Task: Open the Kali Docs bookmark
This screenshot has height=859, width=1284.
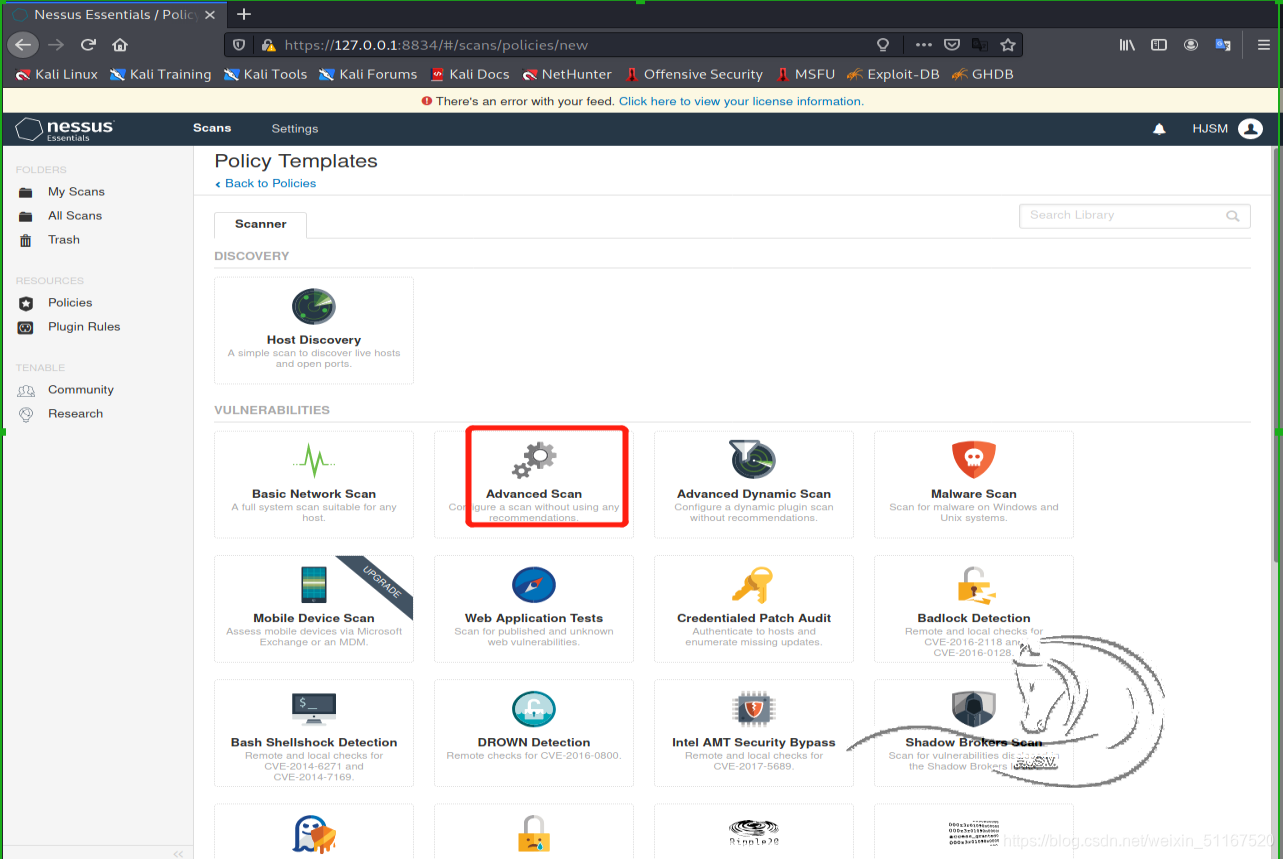Action: (x=470, y=74)
